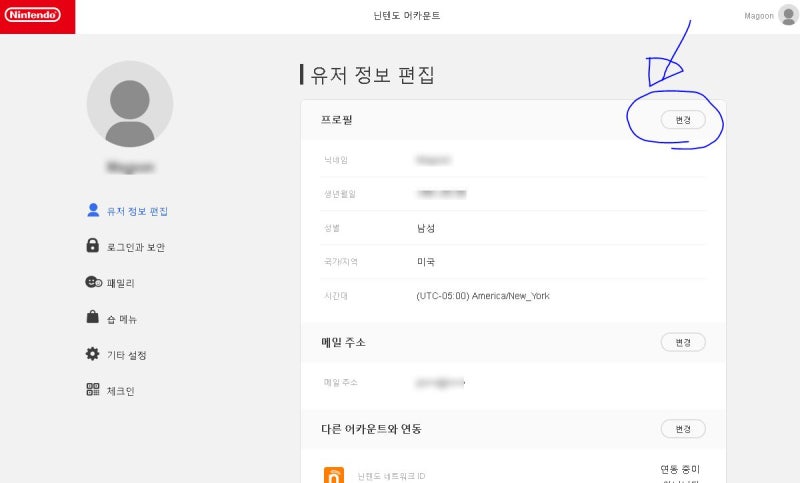Click the 국가/지역 field label
The width and height of the screenshot is (800, 483).
[x=341, y=262]
